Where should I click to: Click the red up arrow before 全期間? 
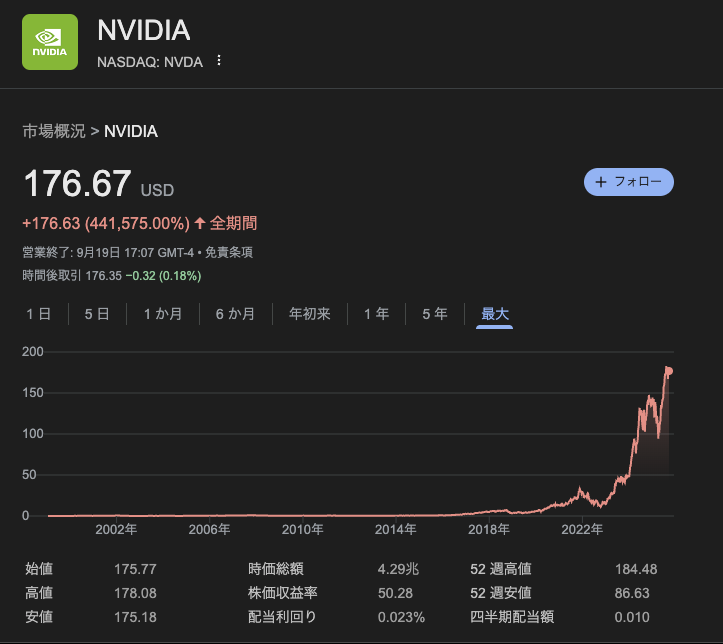click(x=200, y=223)
